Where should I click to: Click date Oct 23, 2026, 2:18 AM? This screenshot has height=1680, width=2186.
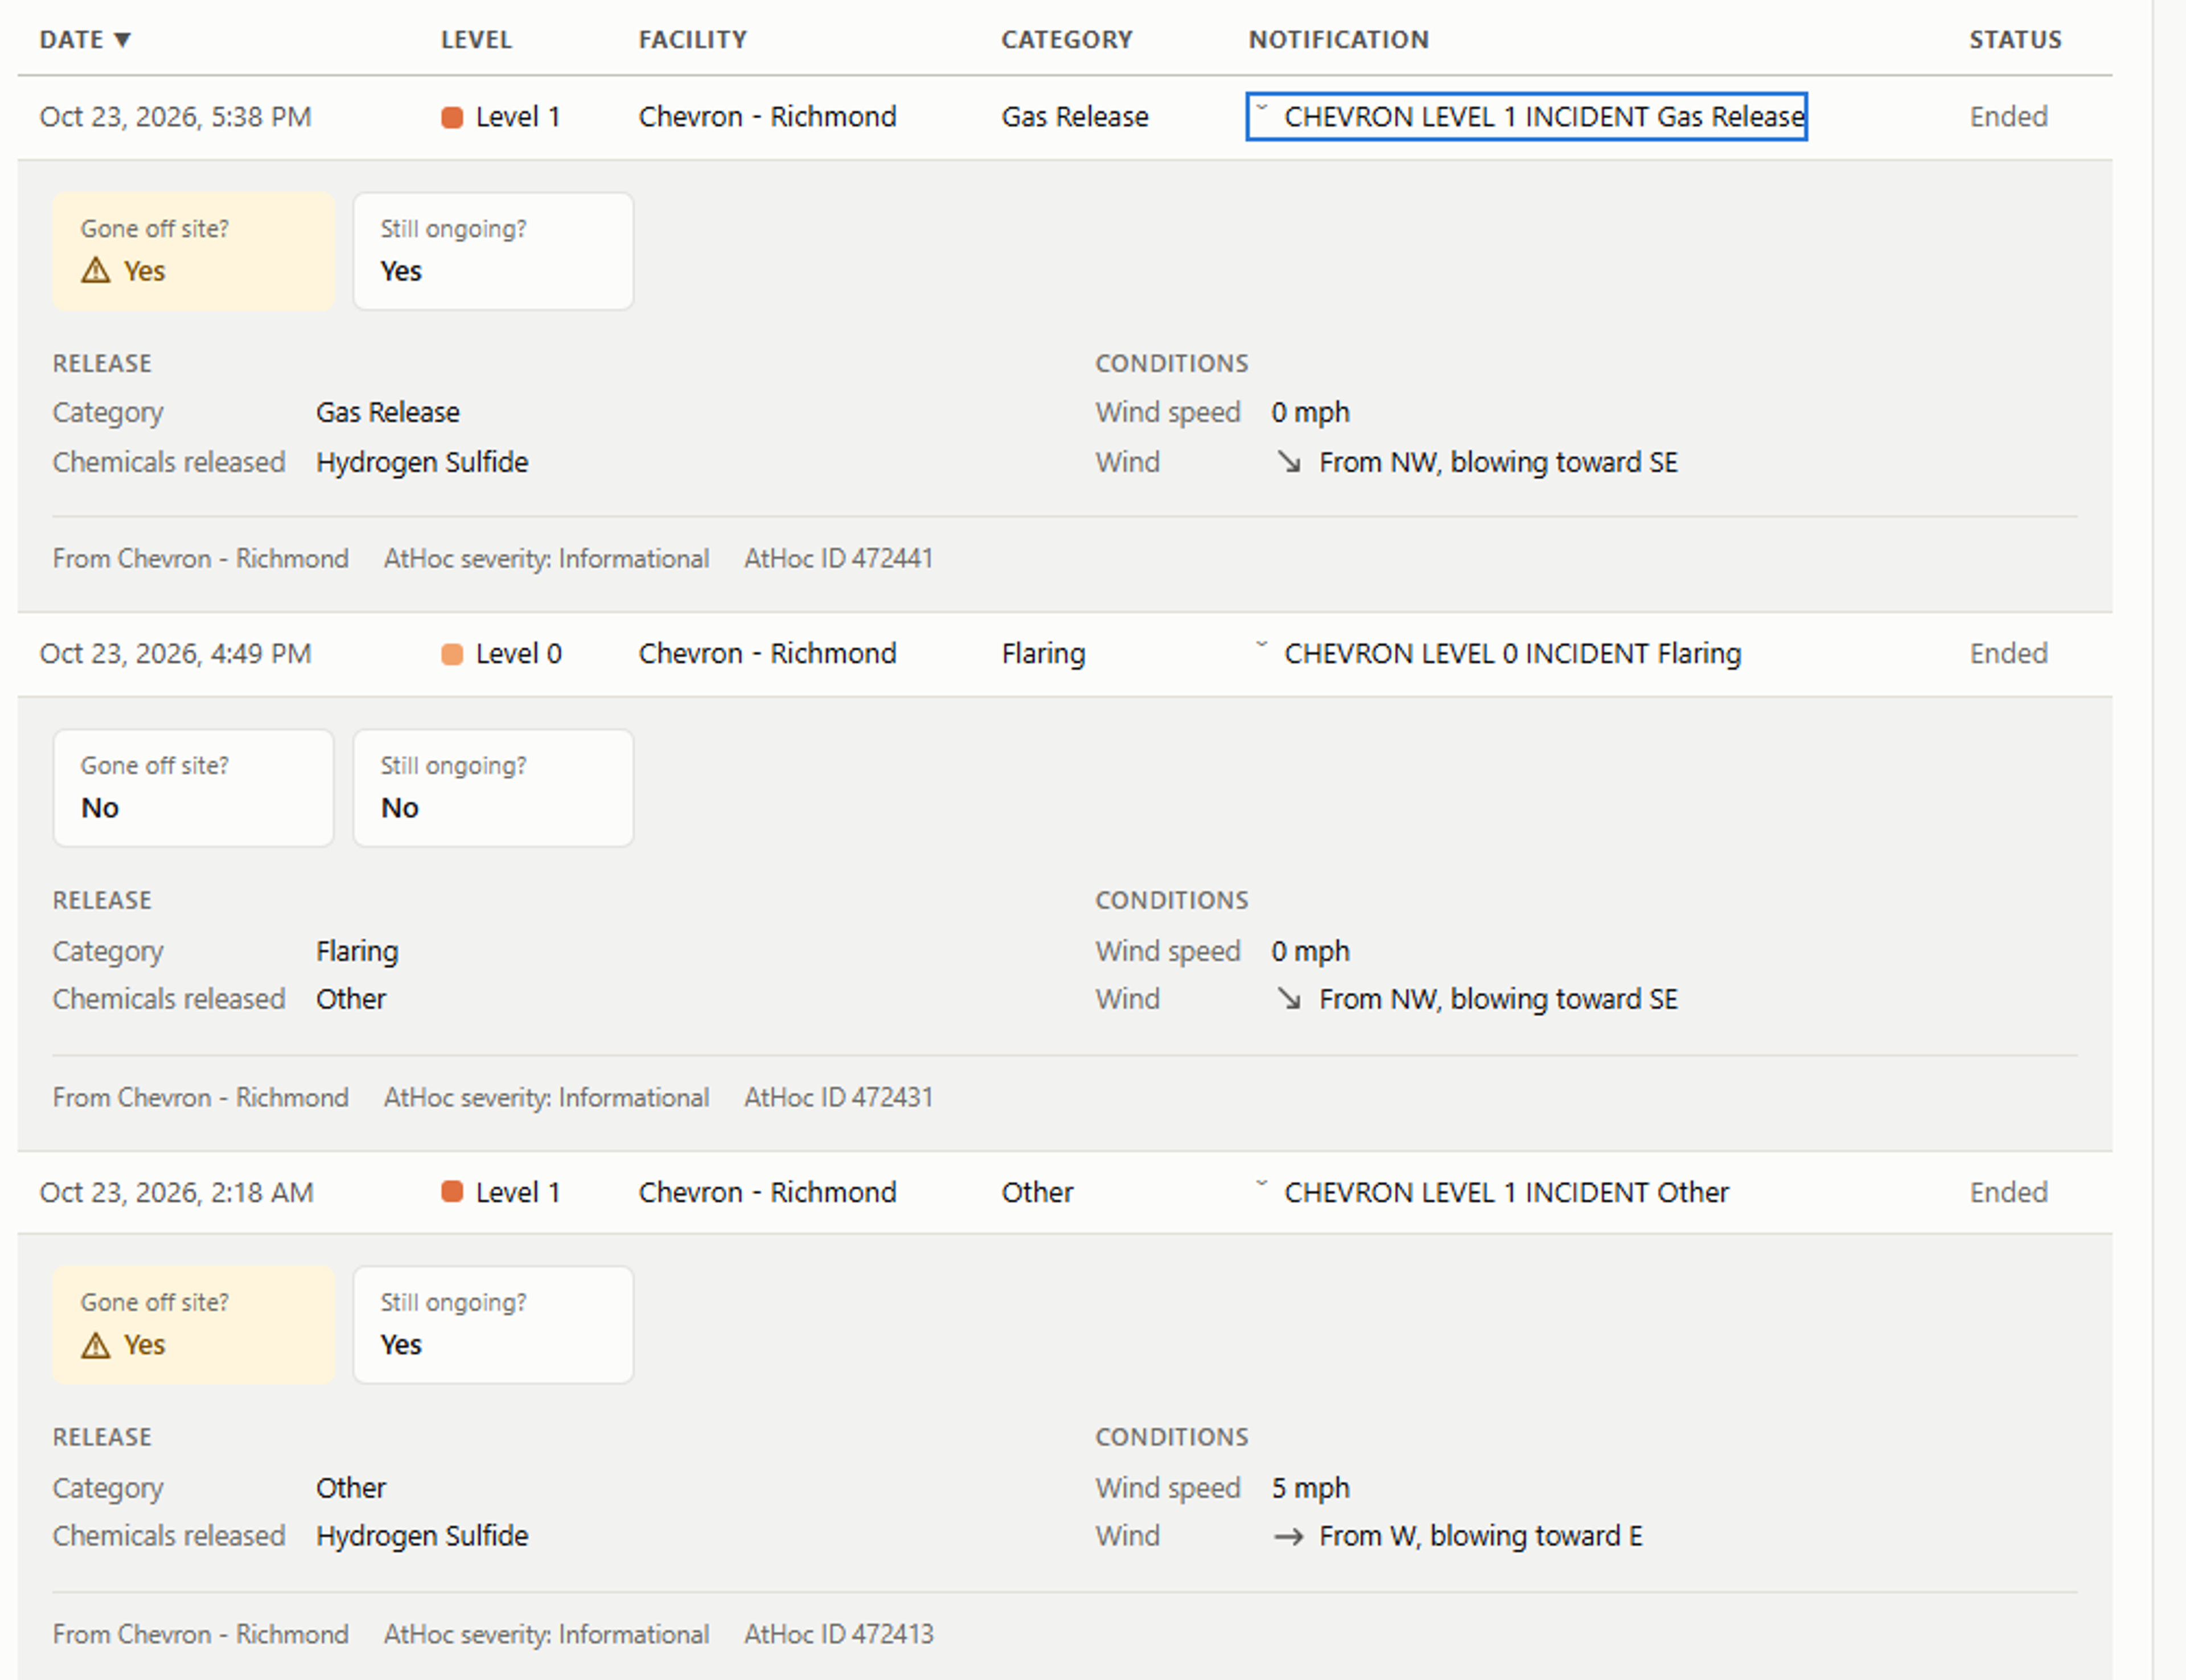177,1192
